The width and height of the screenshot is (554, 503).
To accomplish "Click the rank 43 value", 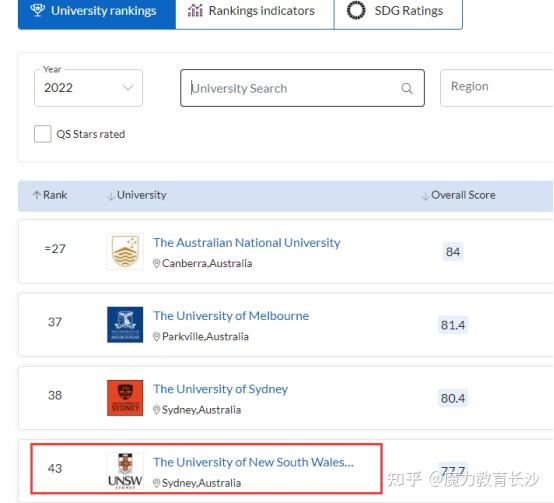I will click(55, 468).
